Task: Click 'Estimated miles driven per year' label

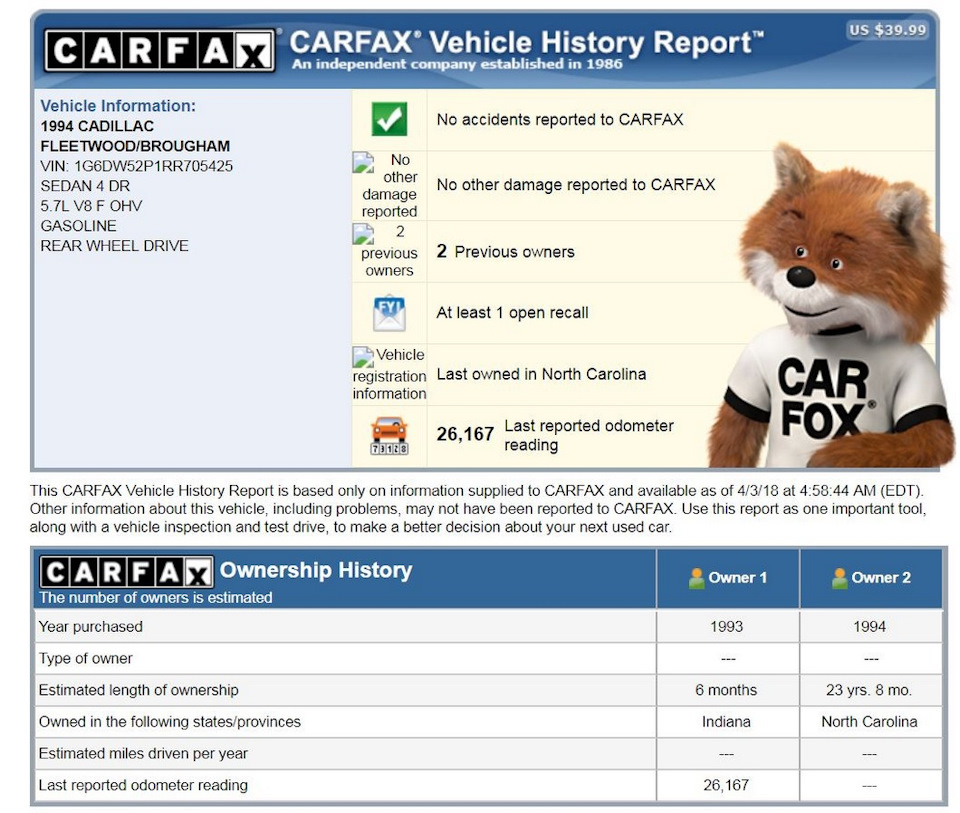Action: [x=143, y=754]
